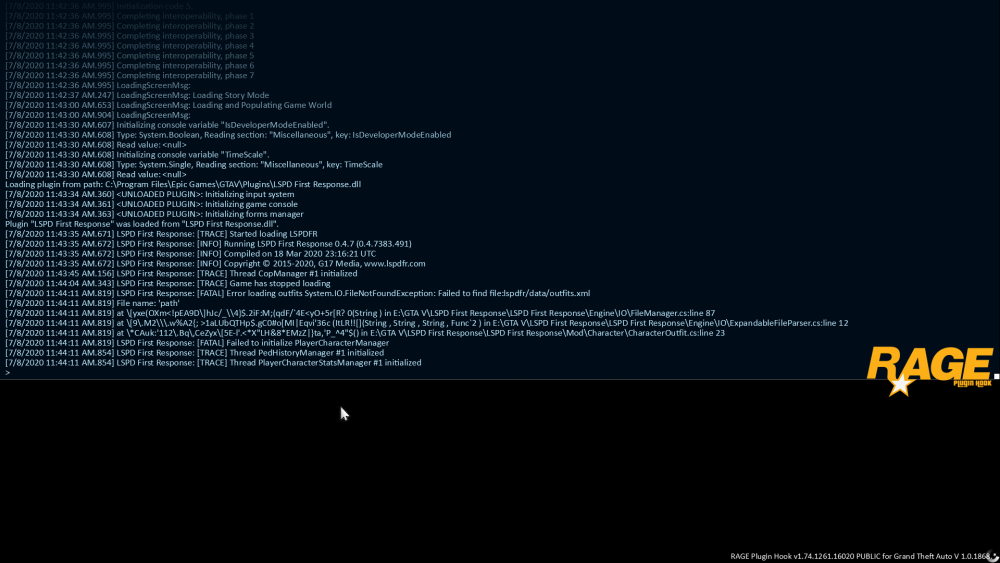Select the 'Compiled on 18 Mar 2020' log line
The width and height of the screenshot is (1000, 563).
point(191,254)
